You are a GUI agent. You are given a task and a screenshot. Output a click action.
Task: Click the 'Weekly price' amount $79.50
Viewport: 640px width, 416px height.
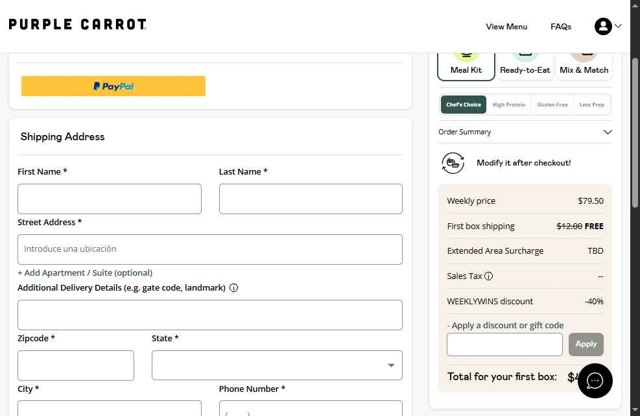point(591,201)
